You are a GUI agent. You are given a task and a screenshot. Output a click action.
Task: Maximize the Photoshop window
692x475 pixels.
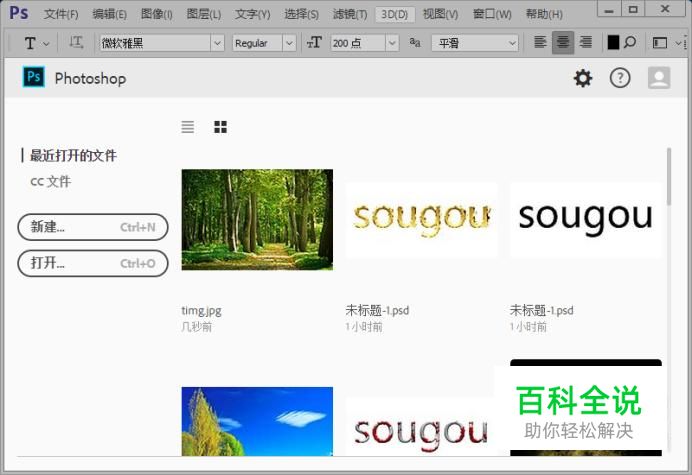coord(633,10)
